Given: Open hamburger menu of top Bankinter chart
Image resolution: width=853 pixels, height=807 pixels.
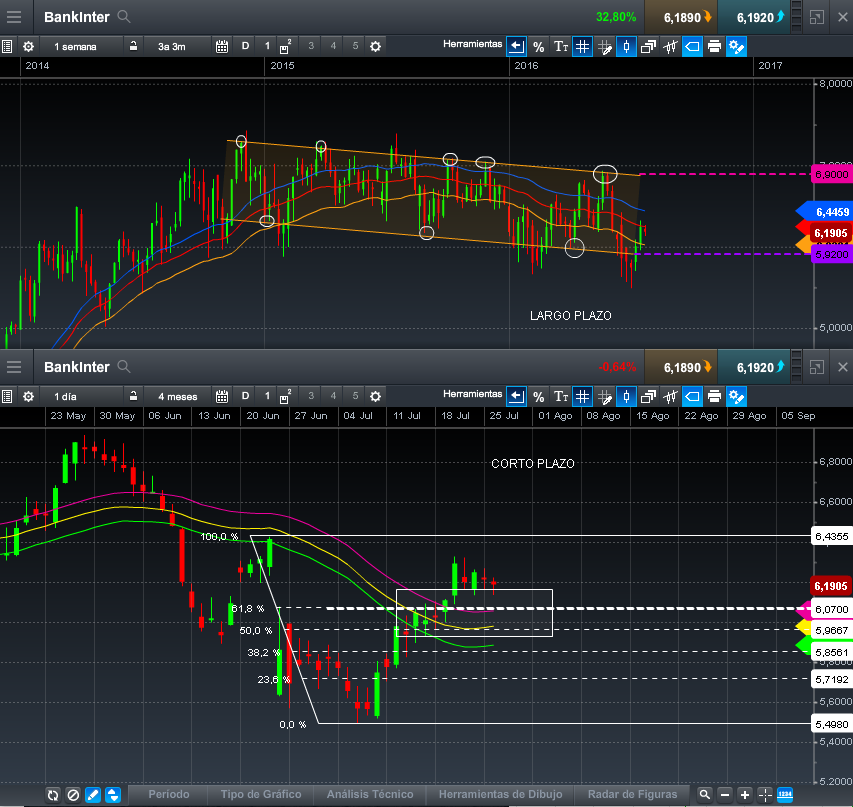Looking at the screenshot, I should click(x=14, y=17).
